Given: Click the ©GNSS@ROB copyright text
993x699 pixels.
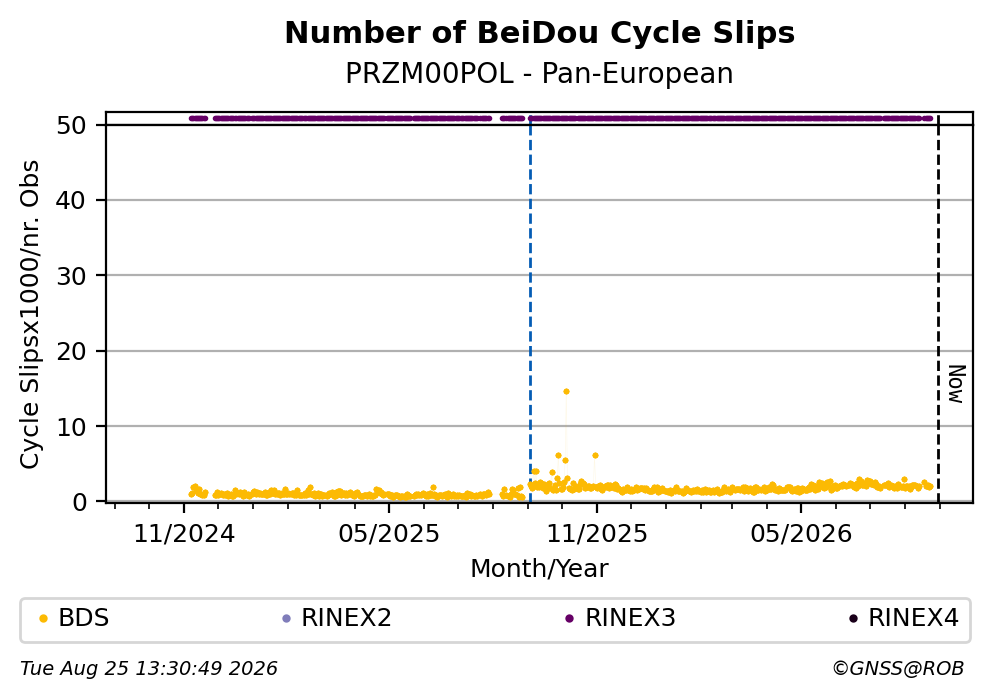Looking at the screenshot, I should (898, 669).
